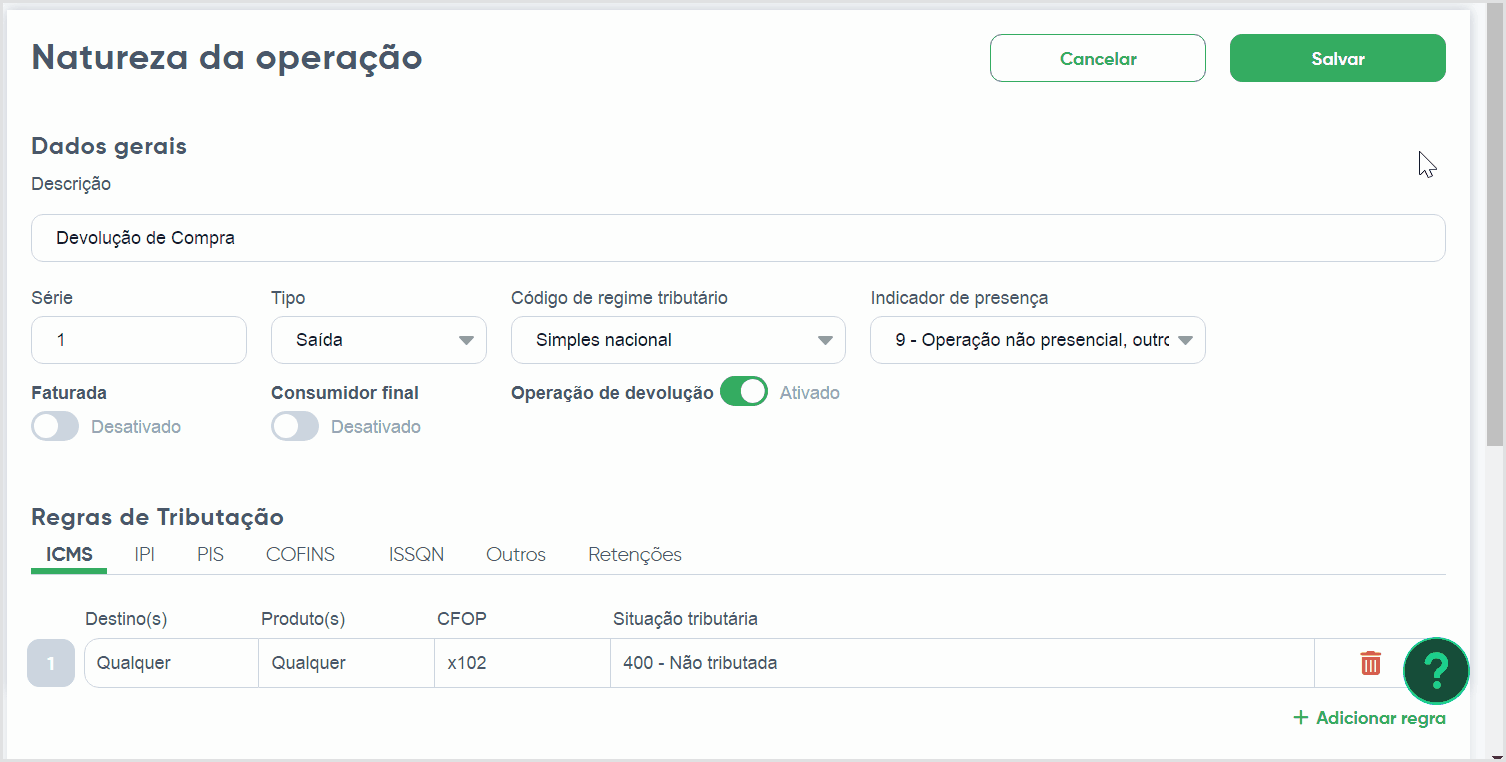1506x762 pixels.
Task: Switch to the Outros tab
Action: pos(516,554)
